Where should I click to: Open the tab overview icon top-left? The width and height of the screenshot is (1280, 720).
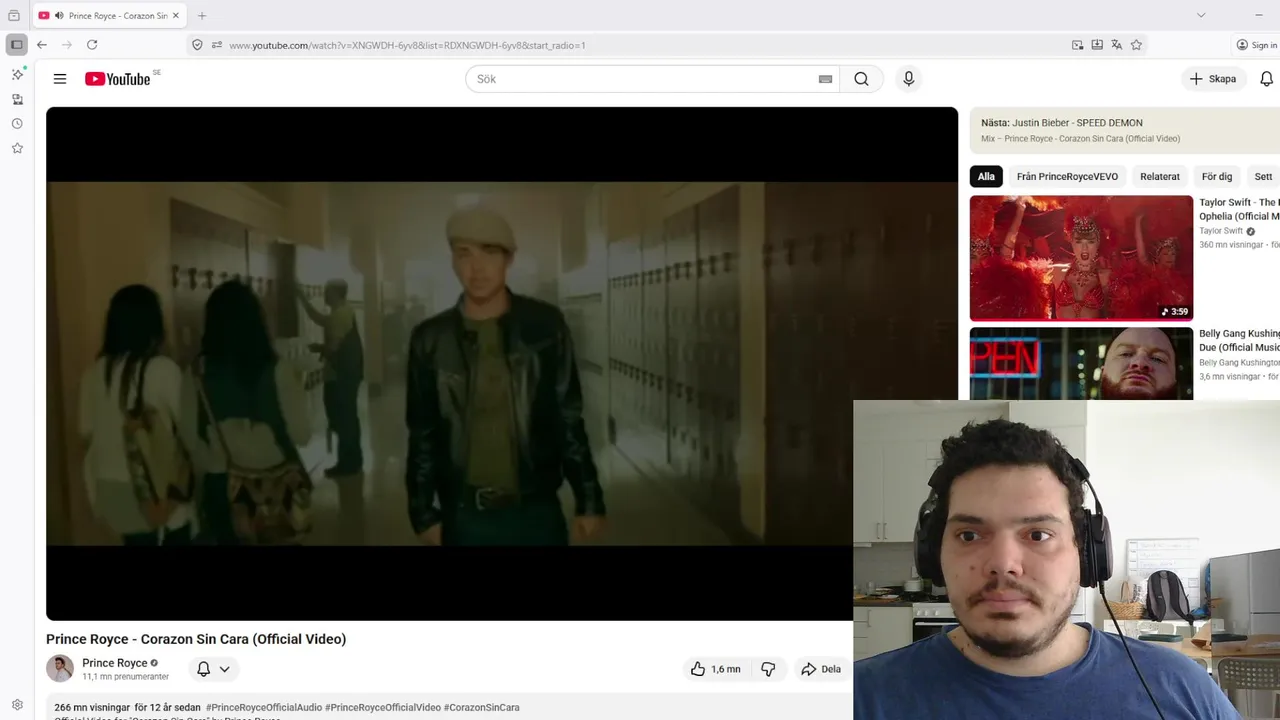pos(14,15)
